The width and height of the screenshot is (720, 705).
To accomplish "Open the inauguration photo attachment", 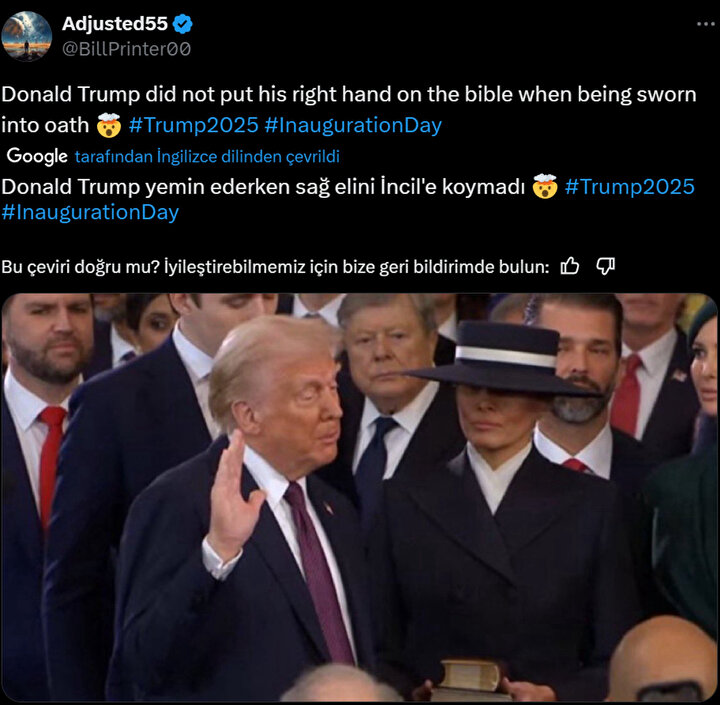I will coord(359,497).
